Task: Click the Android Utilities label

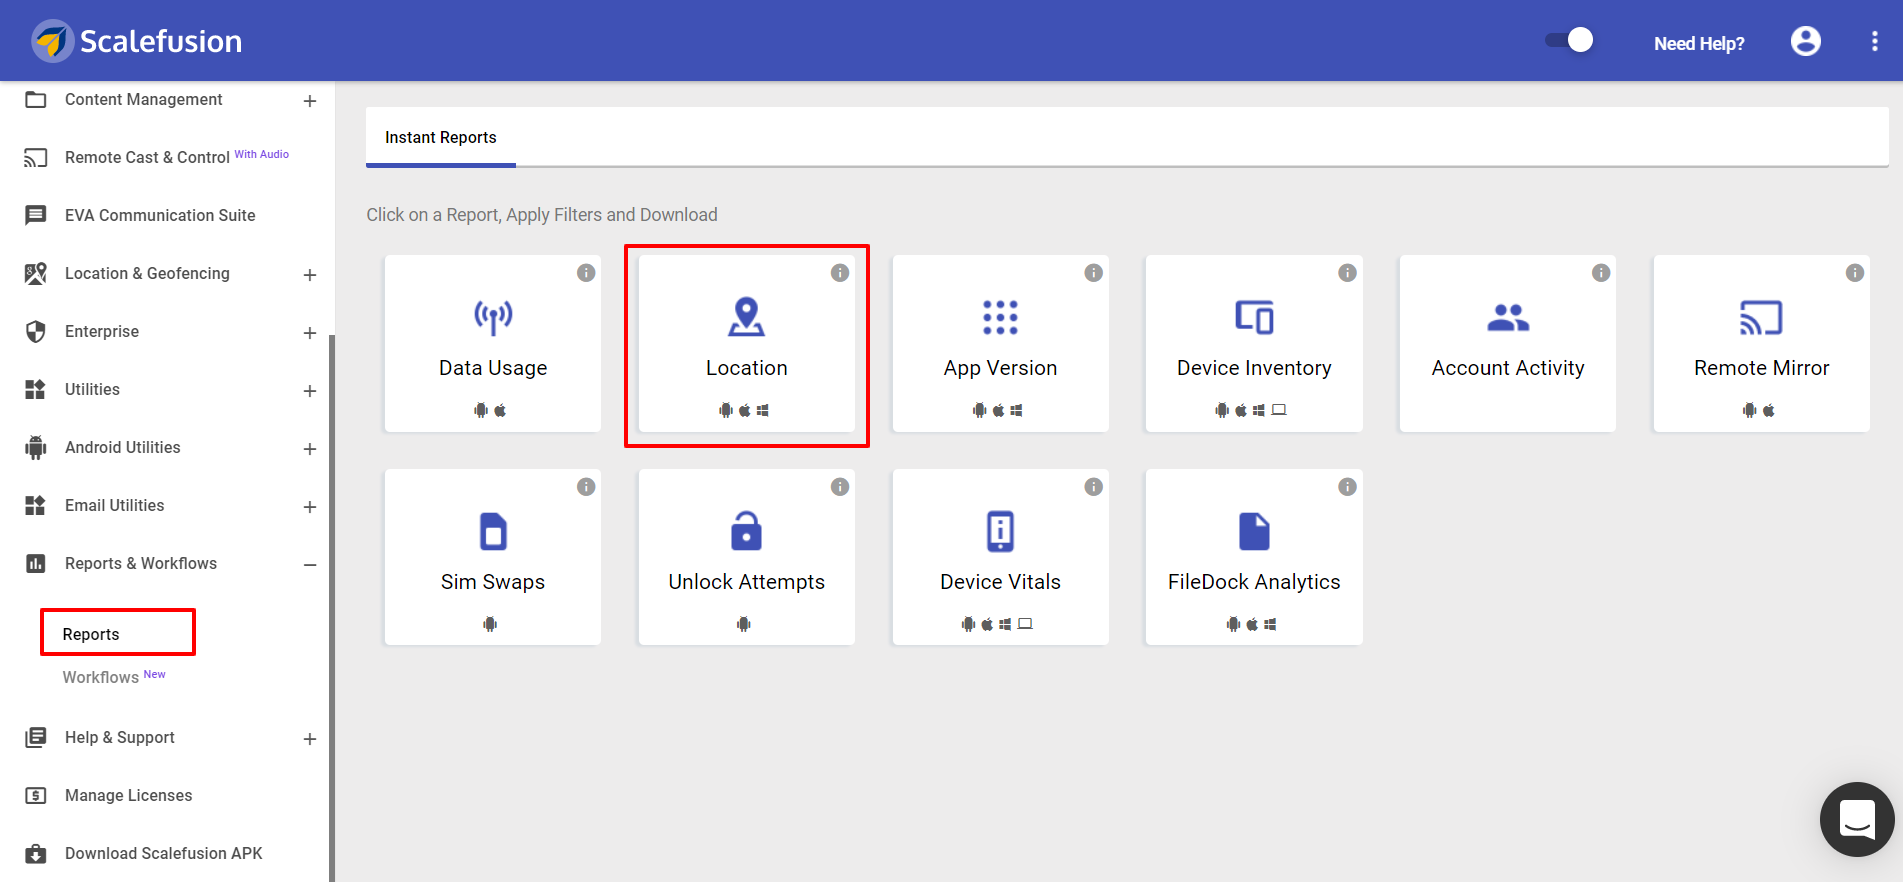Action: click(123, 447)
